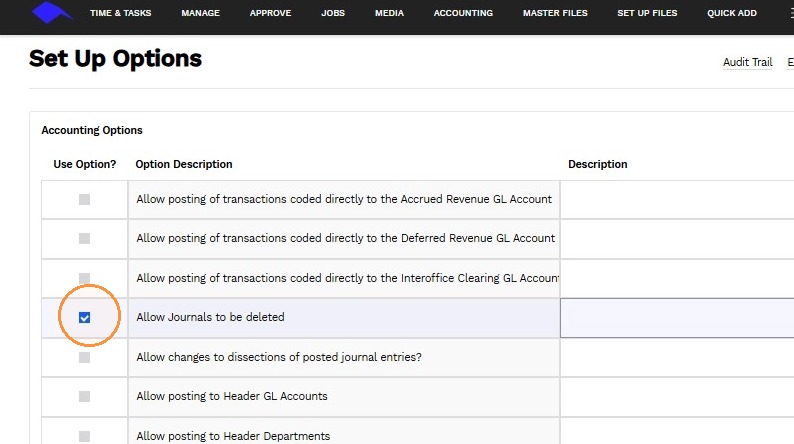The height and width of the screenshot is (444, 794).
Task: Open the Approve menu
Action: [270, 13]
